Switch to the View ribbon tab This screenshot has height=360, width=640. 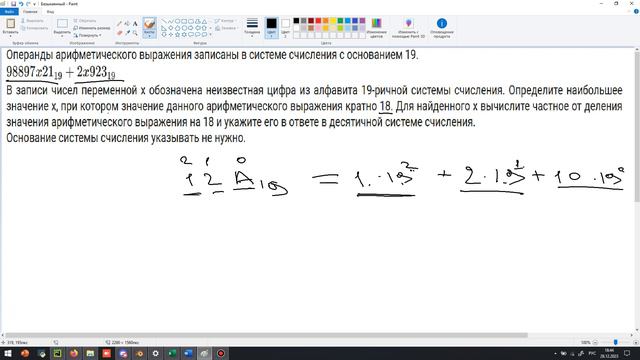tap(50, 12)
